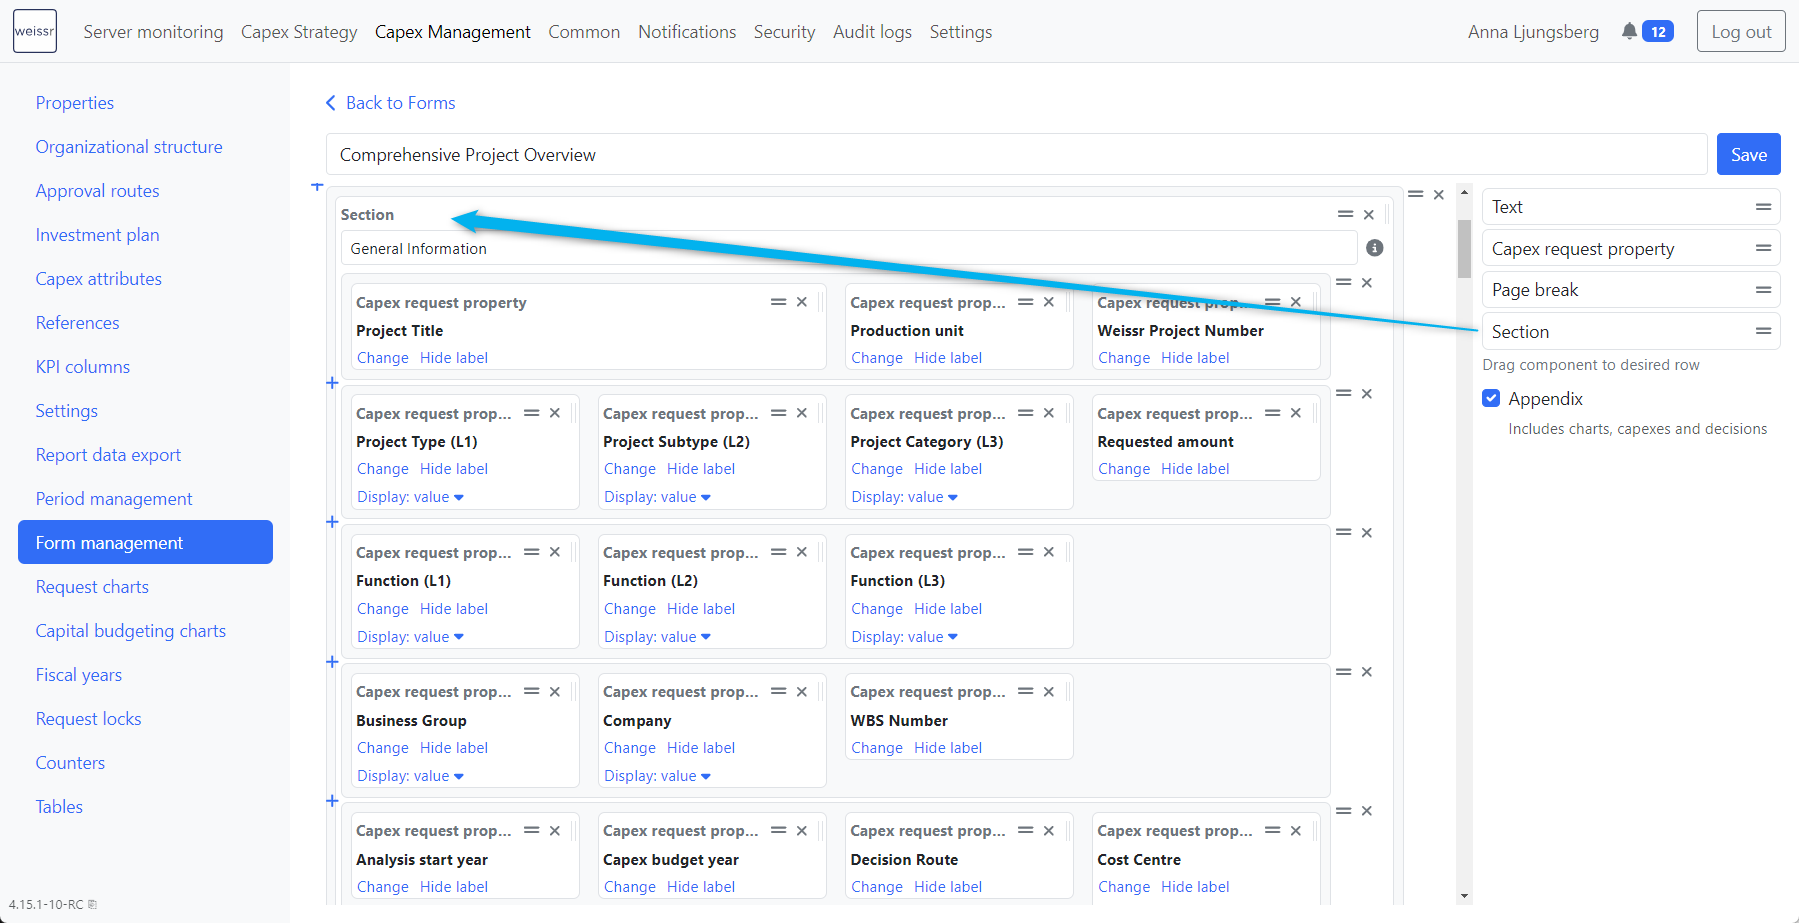The image size is (1799, 923).
Task: Click drag handle on Production unit card
Action: pos(1025,302)
